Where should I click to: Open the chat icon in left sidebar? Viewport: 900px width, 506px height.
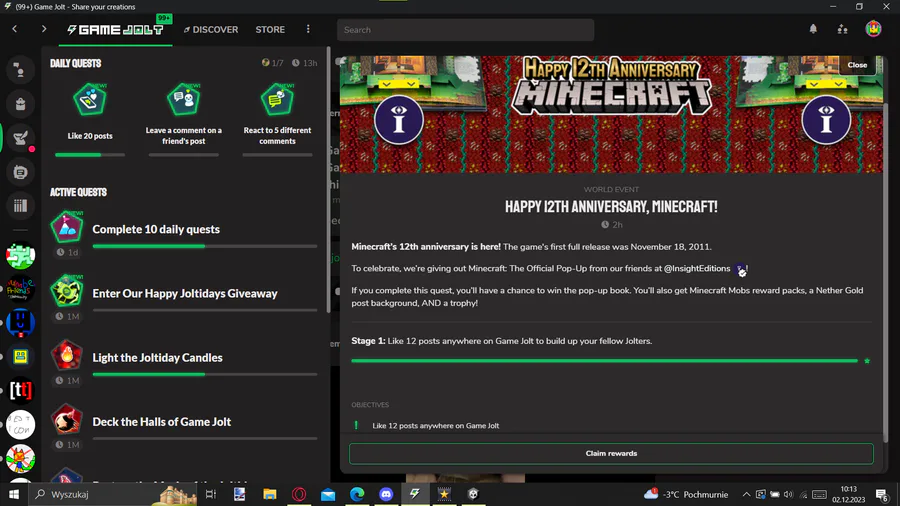pos(20,70)
